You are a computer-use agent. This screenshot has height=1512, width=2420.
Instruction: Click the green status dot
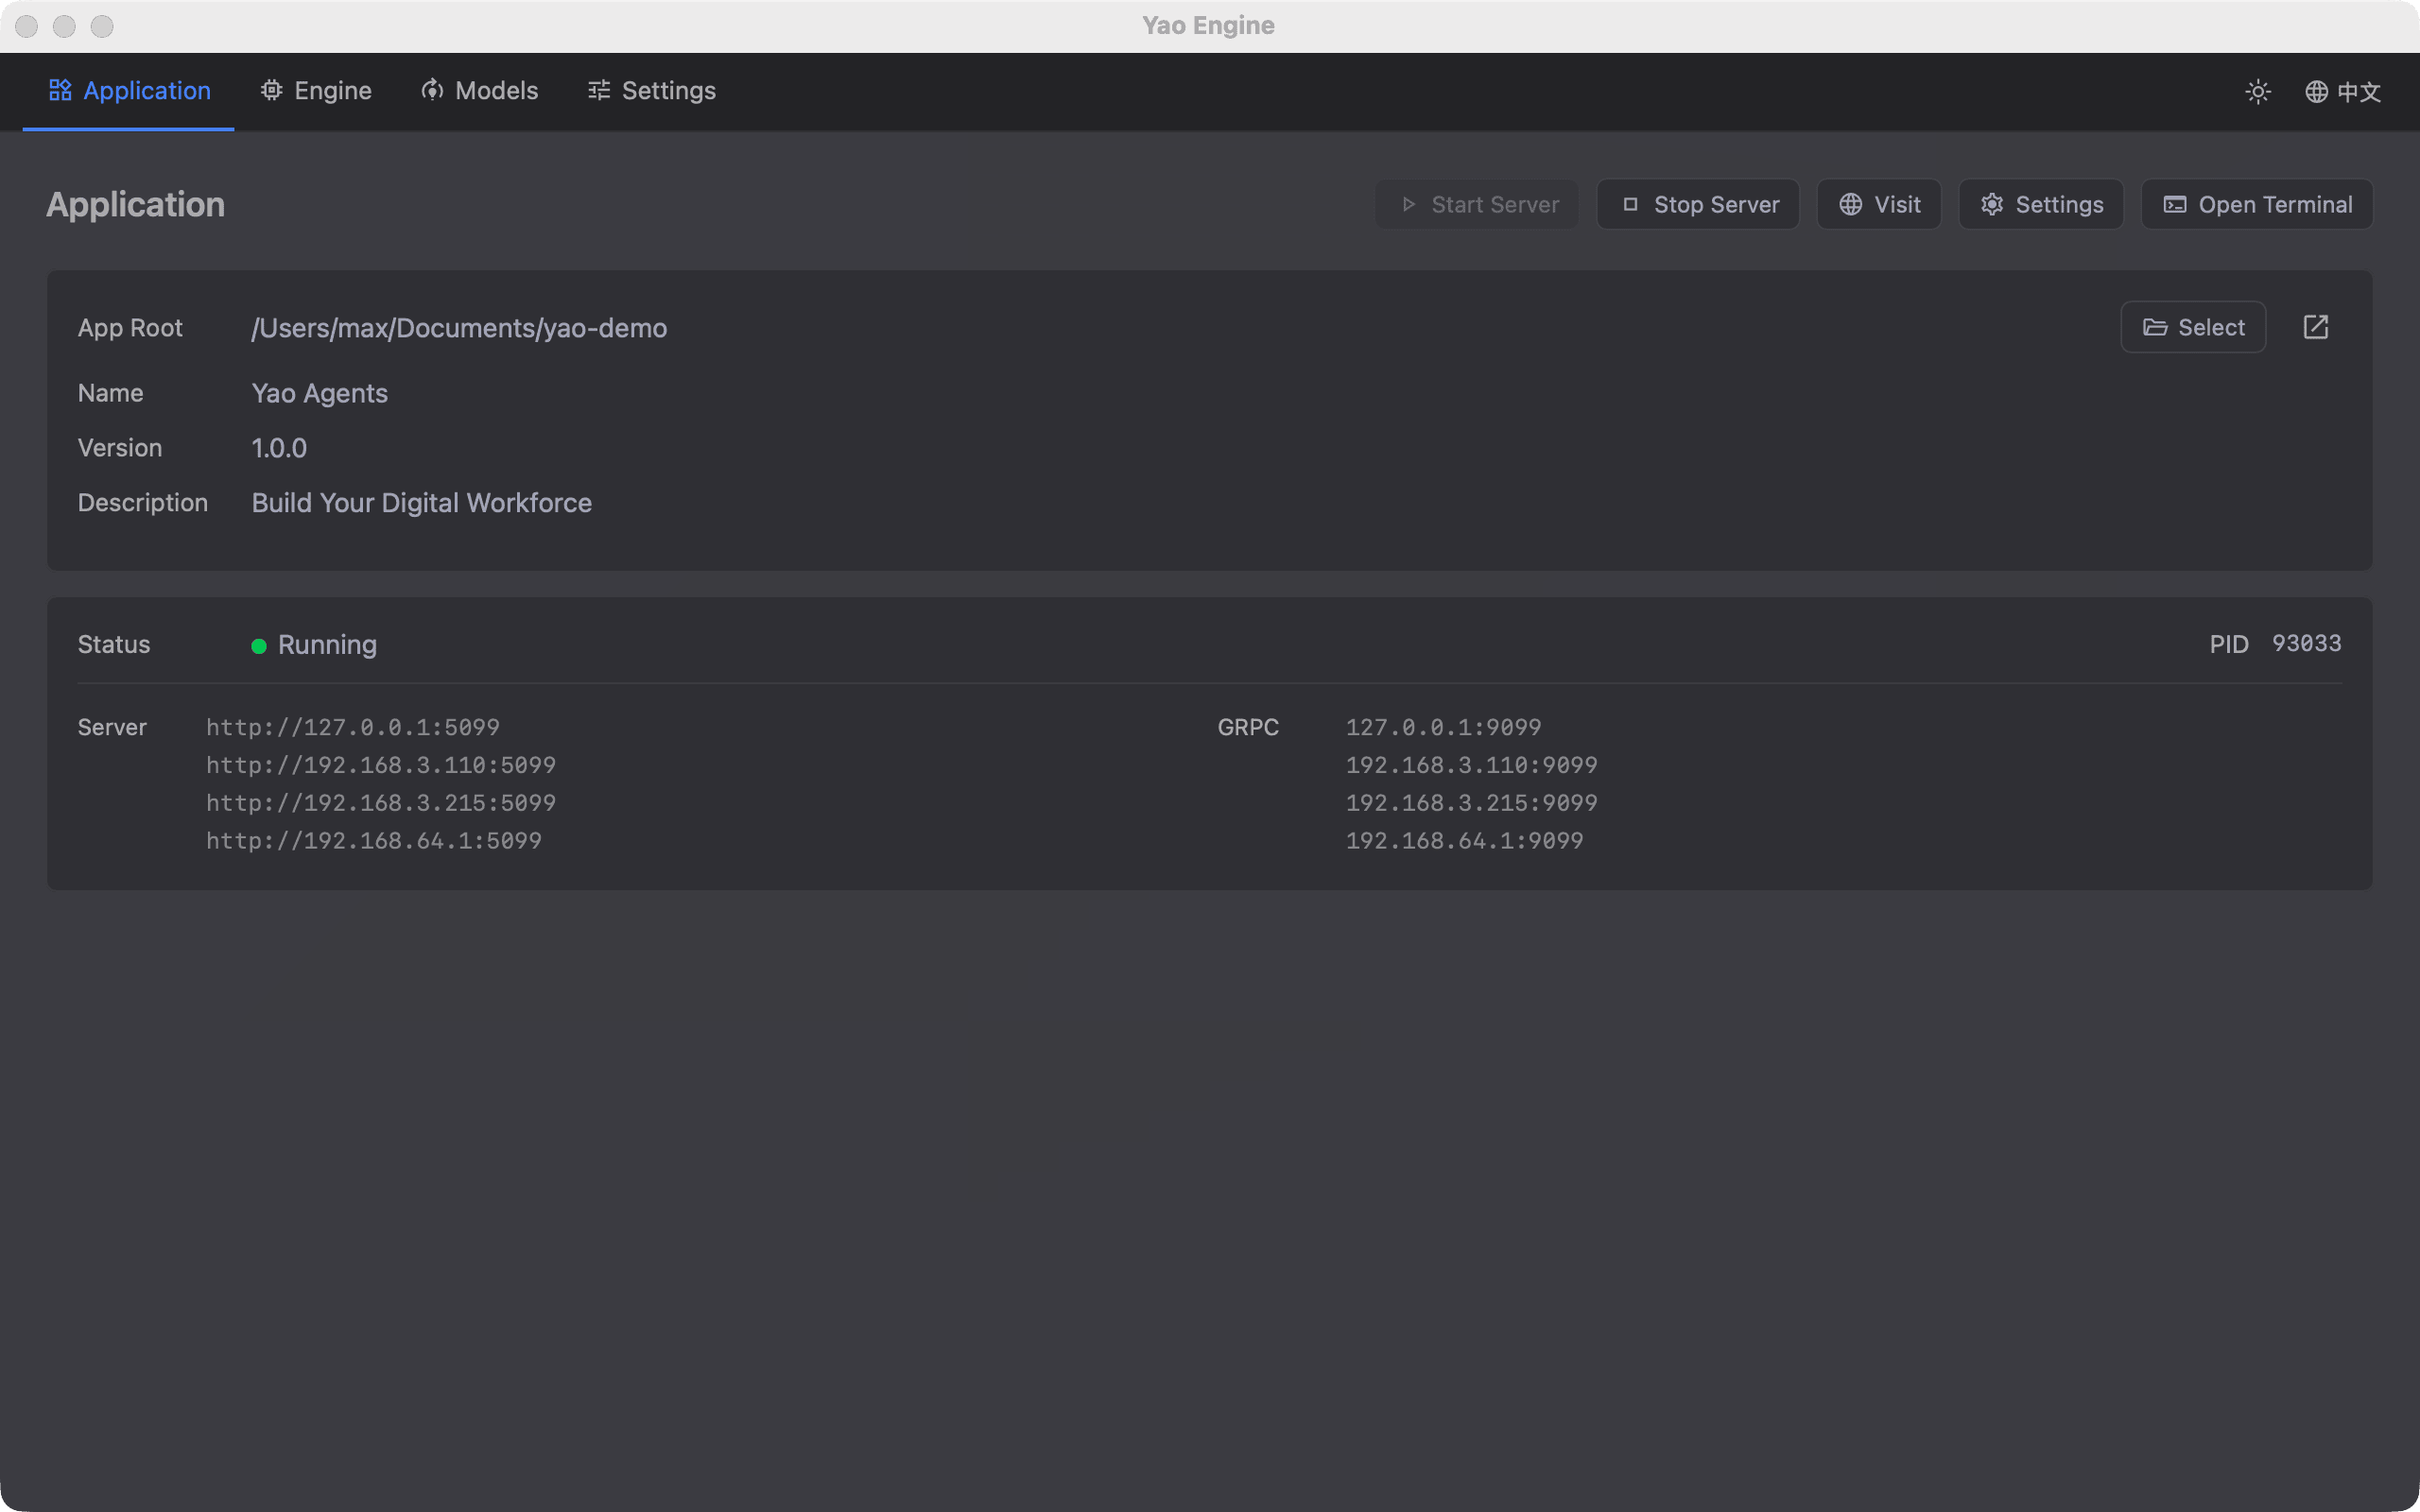click(x=259, y=646)
